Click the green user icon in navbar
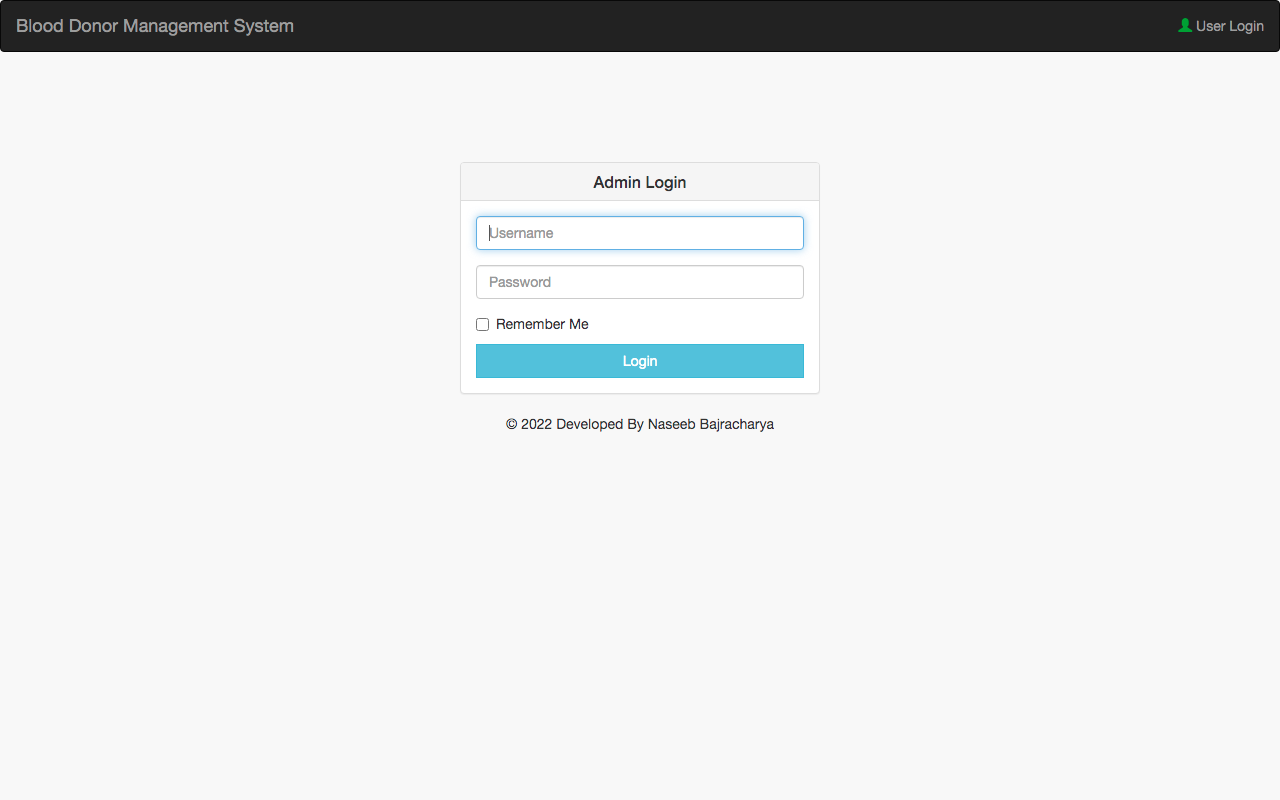 coord(1185,25)
